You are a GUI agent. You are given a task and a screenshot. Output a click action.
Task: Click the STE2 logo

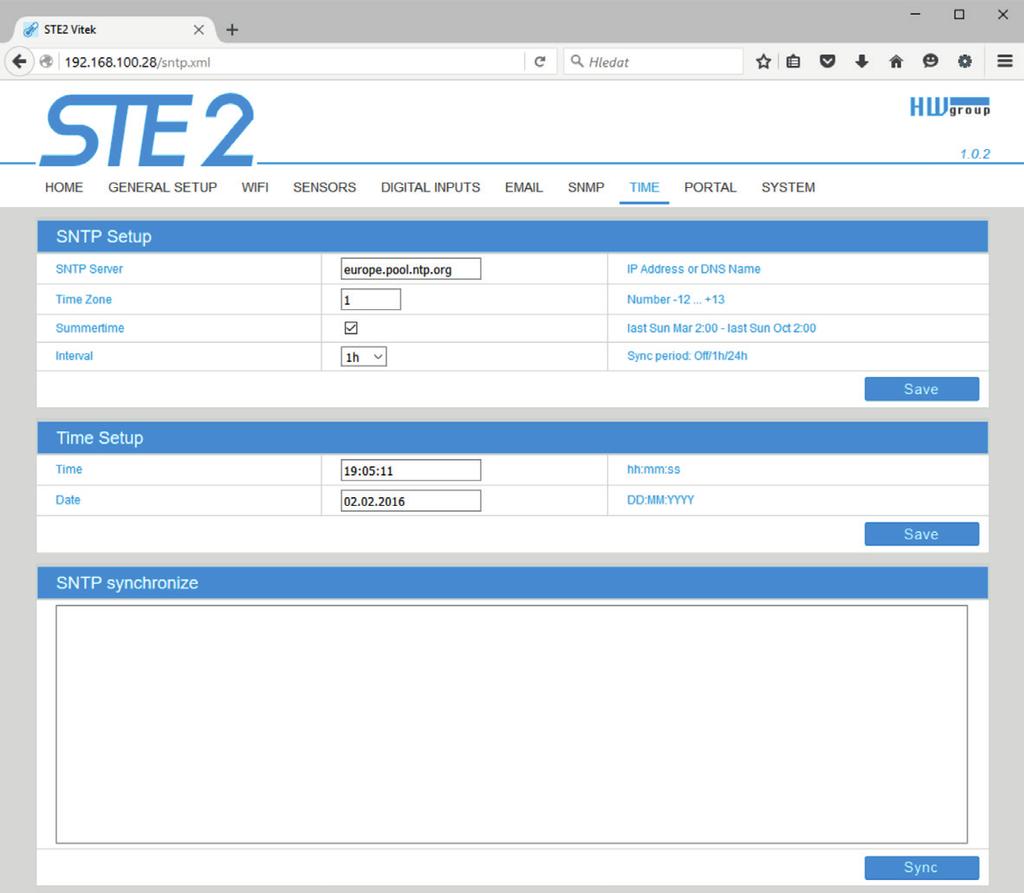[x=148, y=129]
